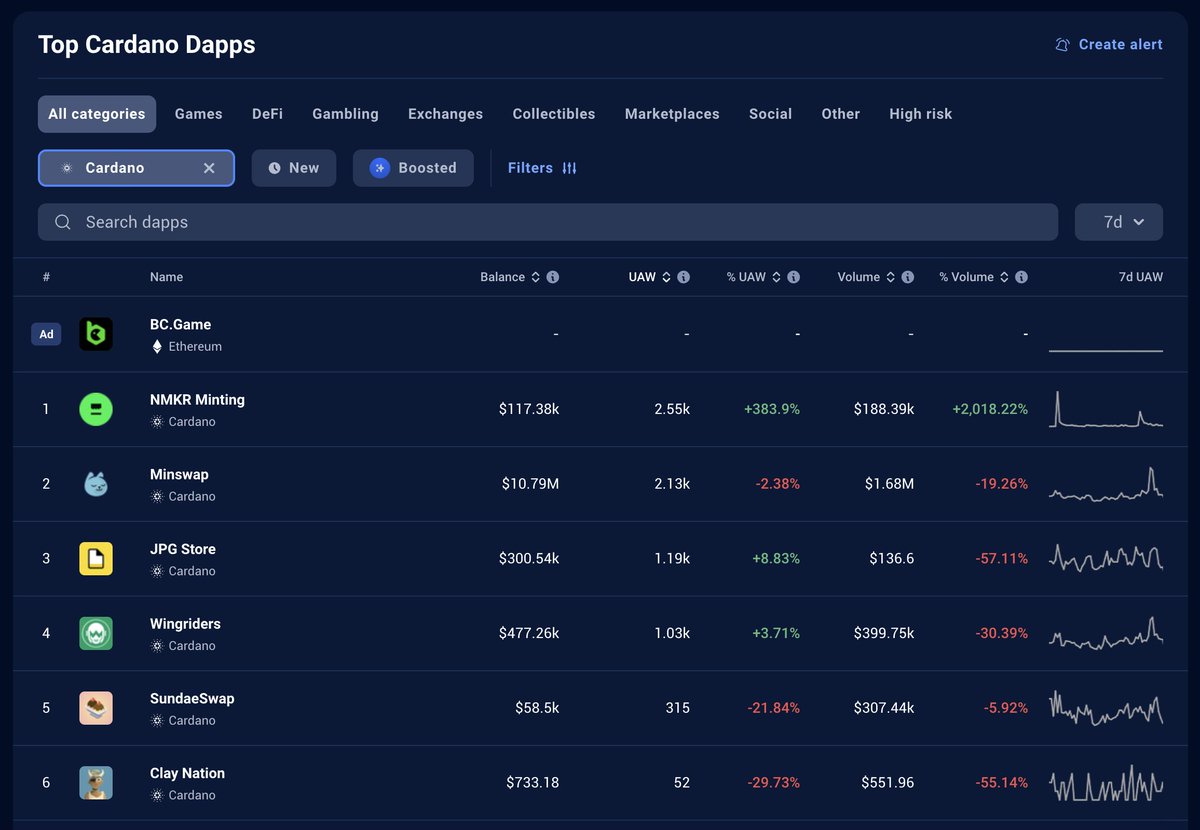Sort by the % Volume column arrows
Screen dimensions: 1200x830
1004,277
